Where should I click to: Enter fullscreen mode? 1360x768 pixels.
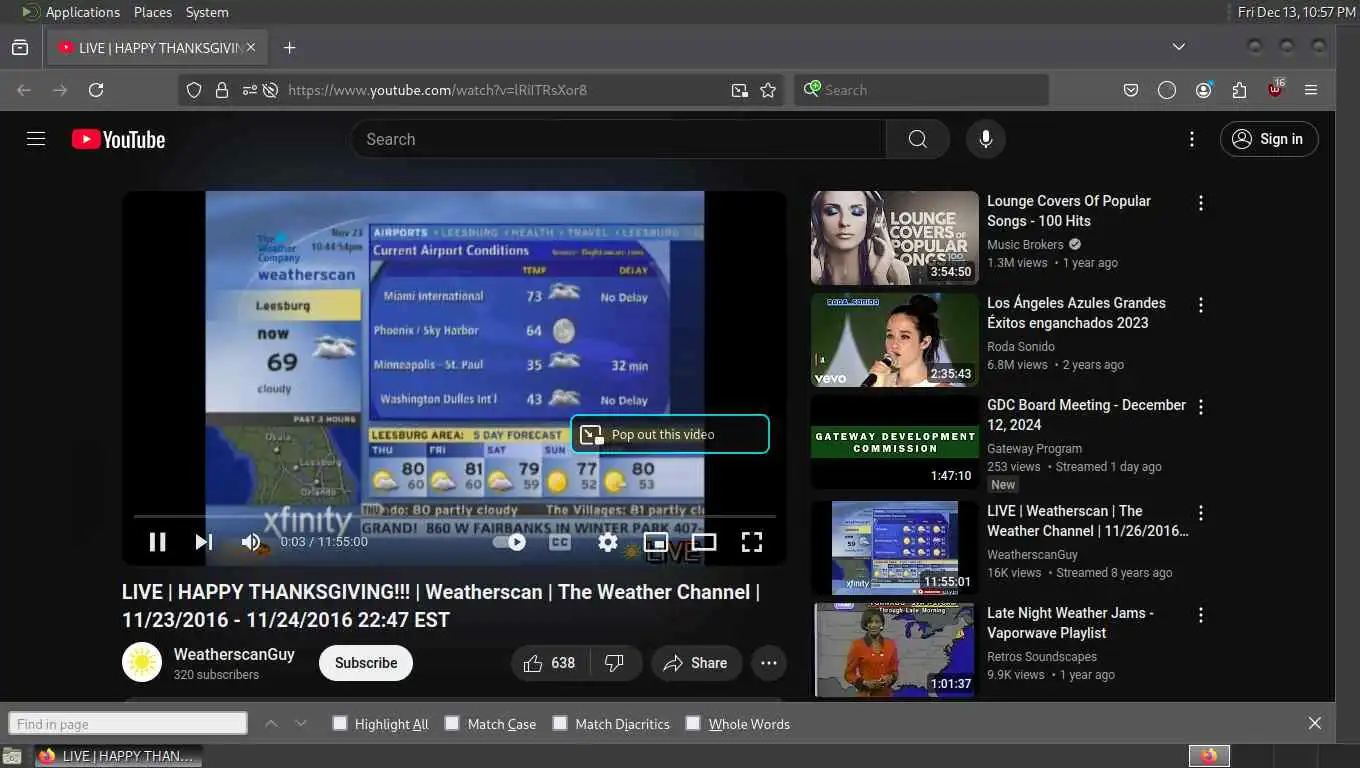[752, 542]
